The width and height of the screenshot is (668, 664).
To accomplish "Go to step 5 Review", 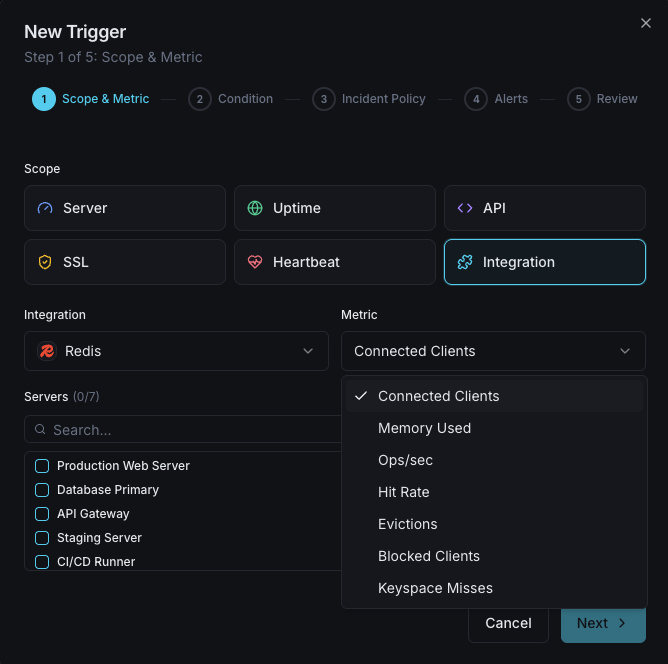I will pos(602,99).
